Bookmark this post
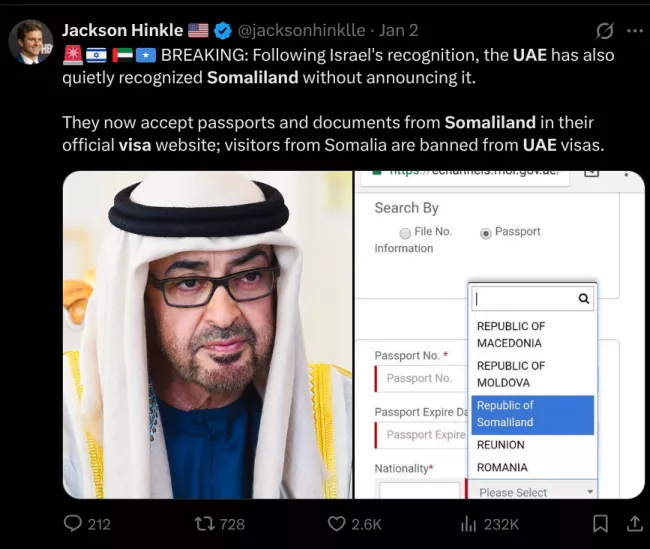650x549 pixels. click(600, 524)
